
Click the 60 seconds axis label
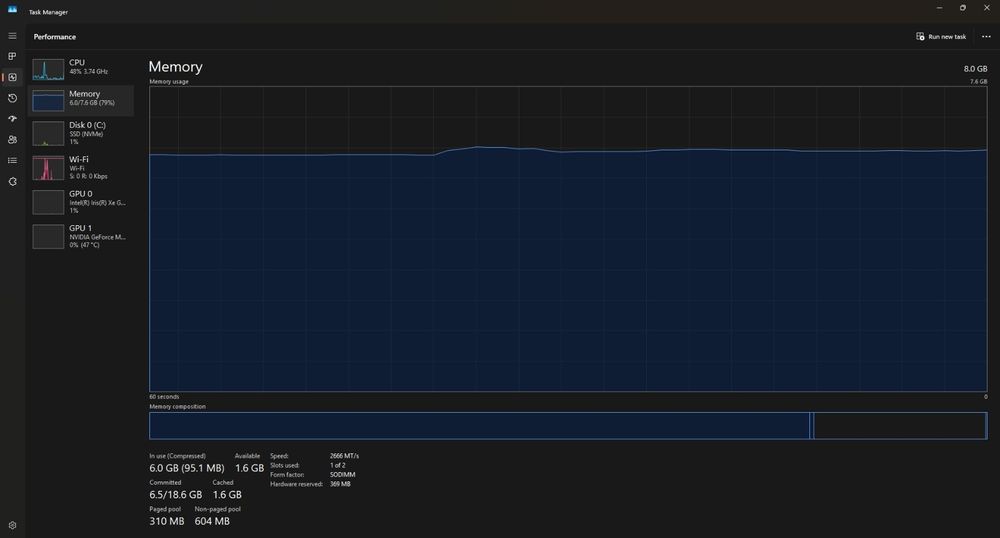point(164,396)
